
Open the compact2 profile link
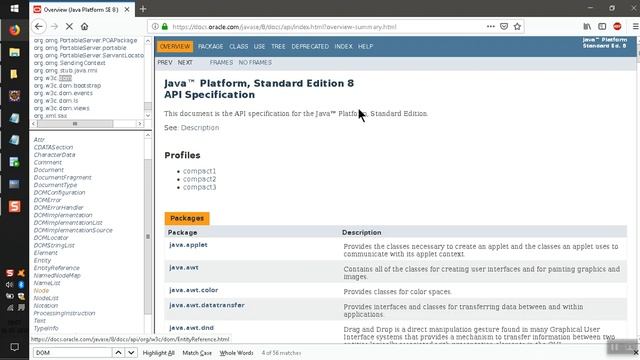pos(199,179)
